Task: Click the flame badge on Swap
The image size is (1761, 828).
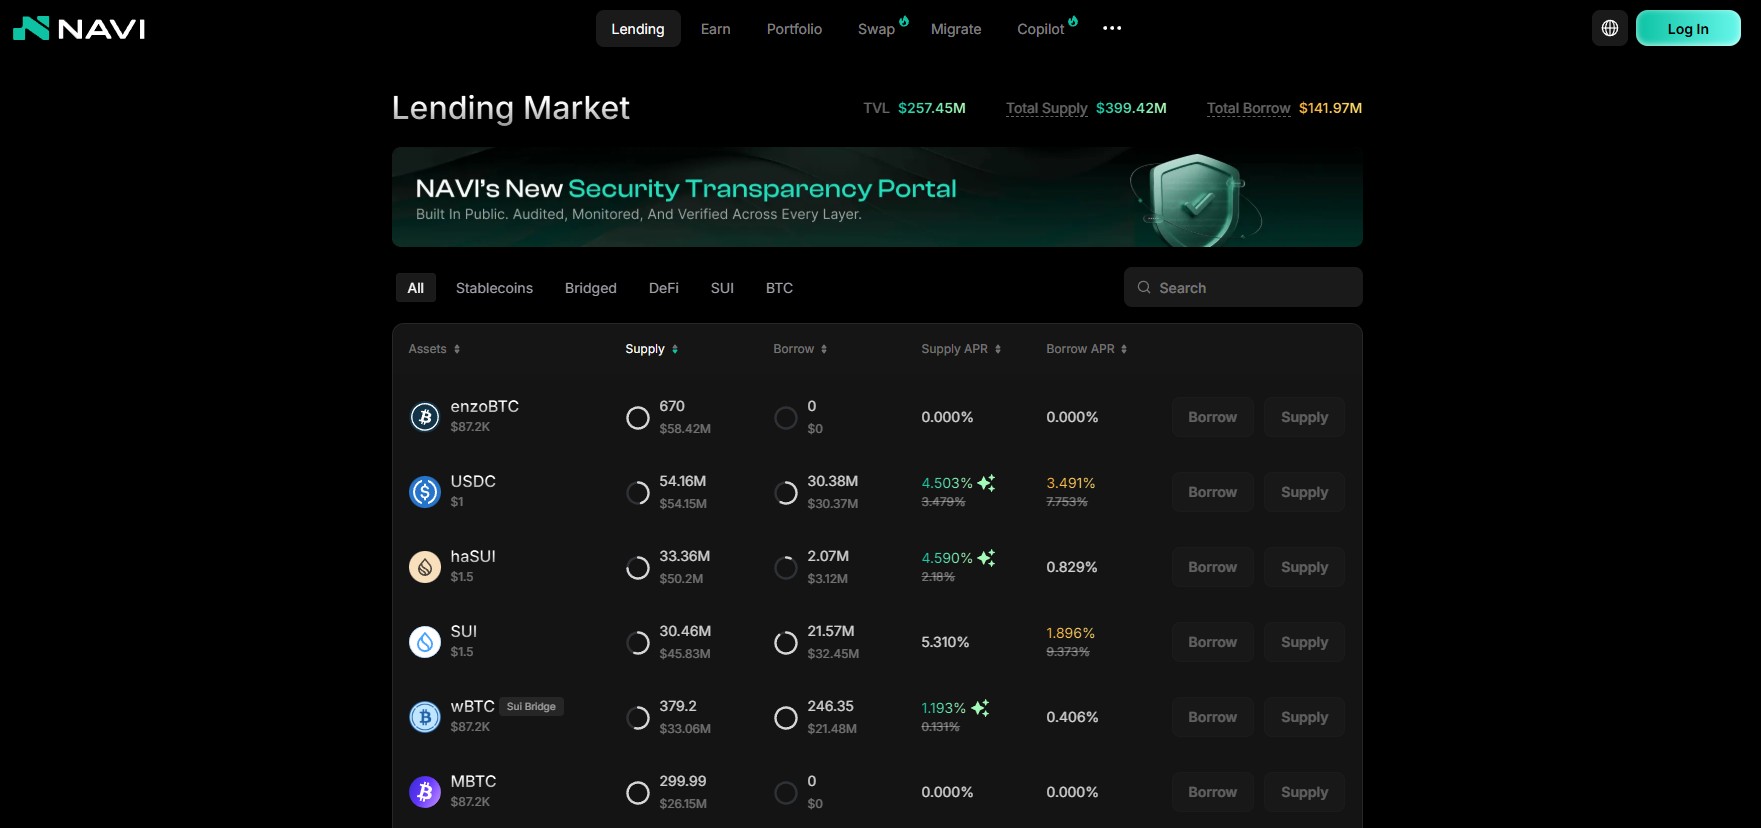Action: [x=904, y=21]
